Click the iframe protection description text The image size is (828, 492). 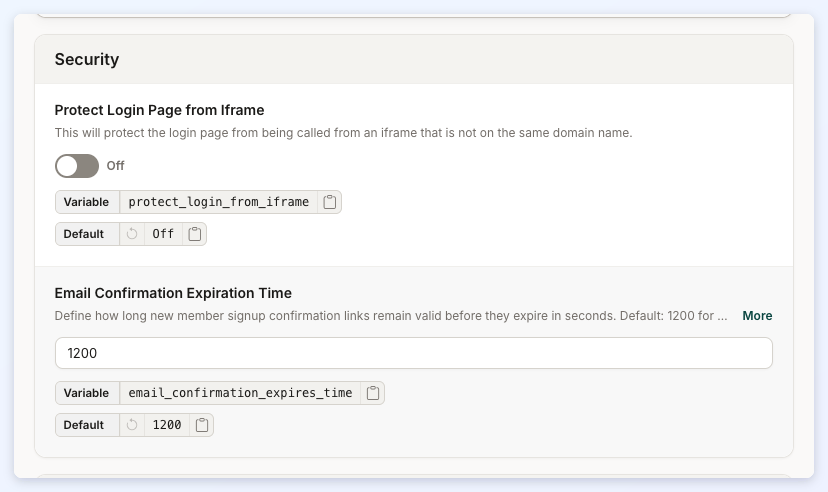(x=343, y=133)
